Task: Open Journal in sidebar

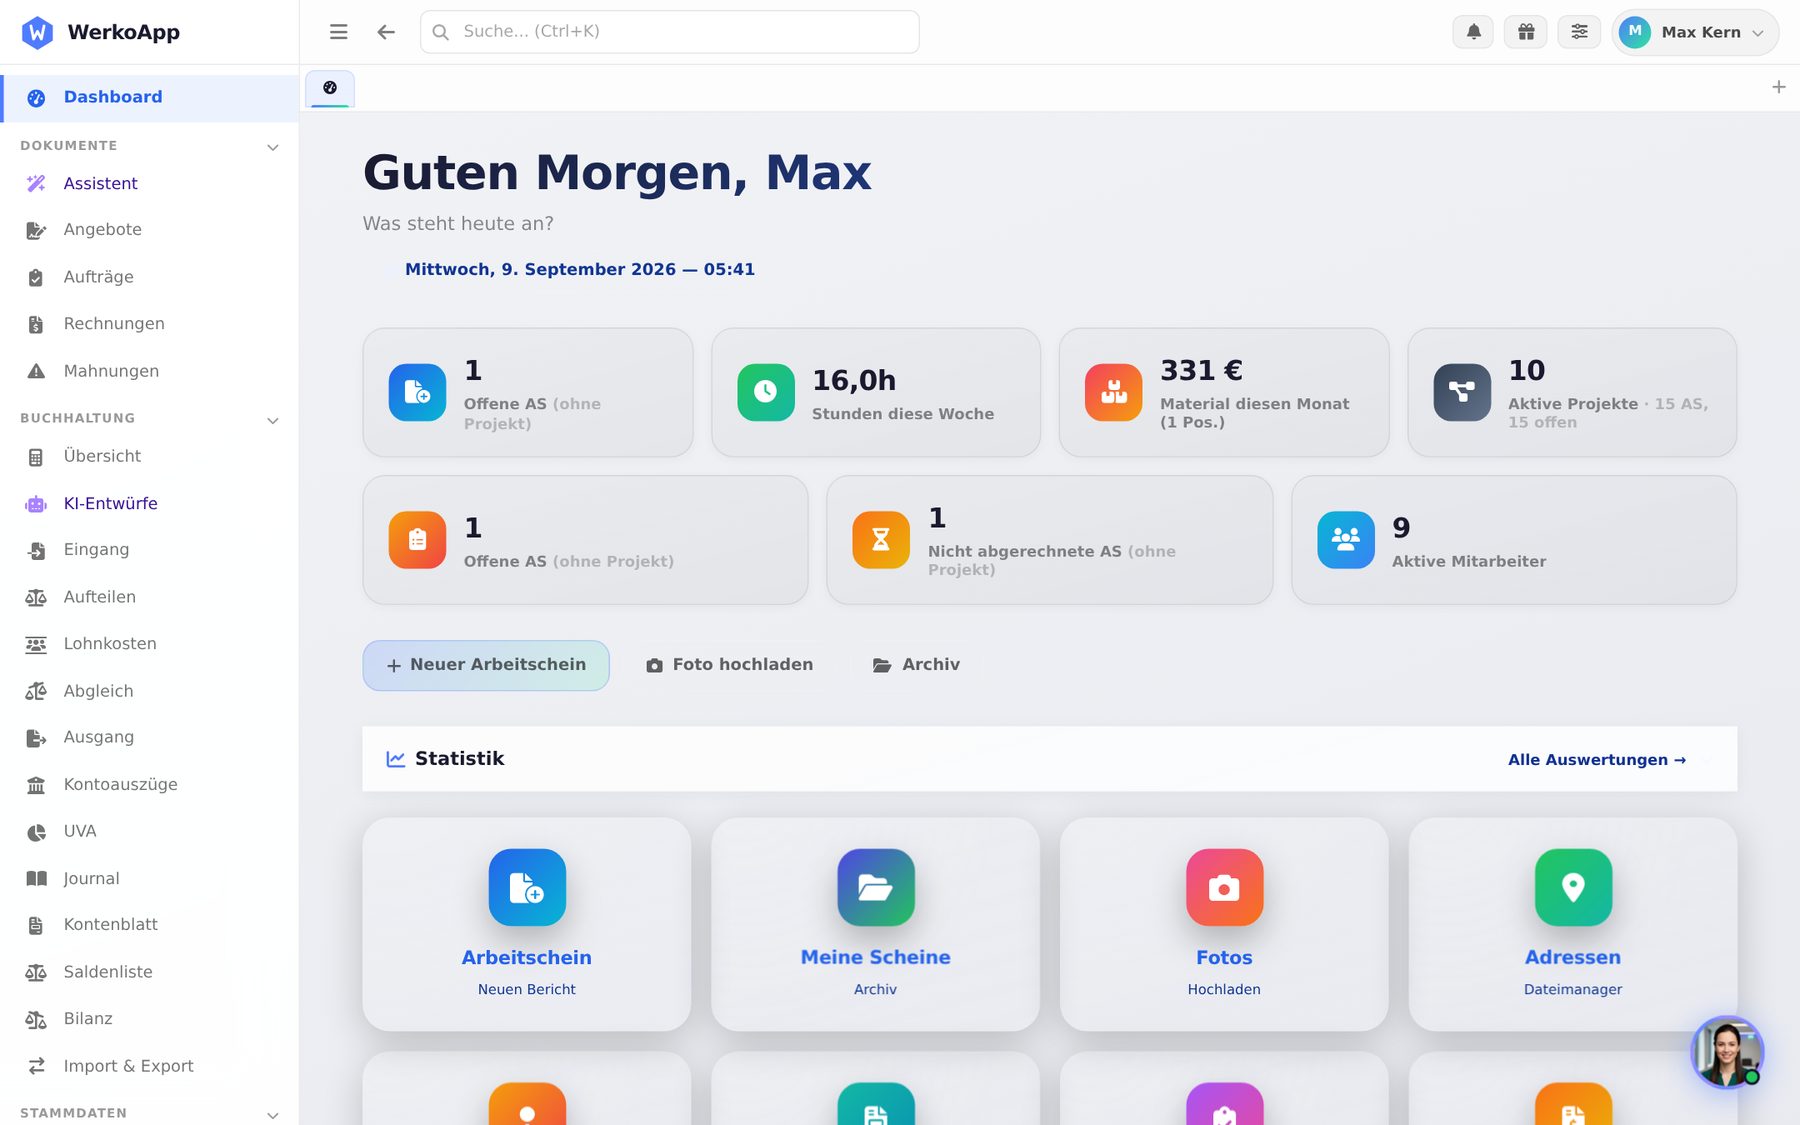Action: point(150,878)
